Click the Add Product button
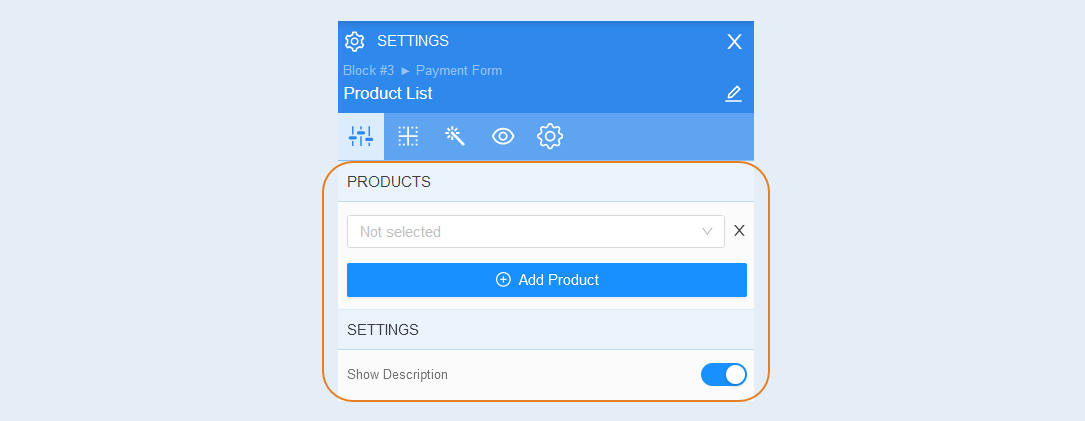 [x=547, y=280]
